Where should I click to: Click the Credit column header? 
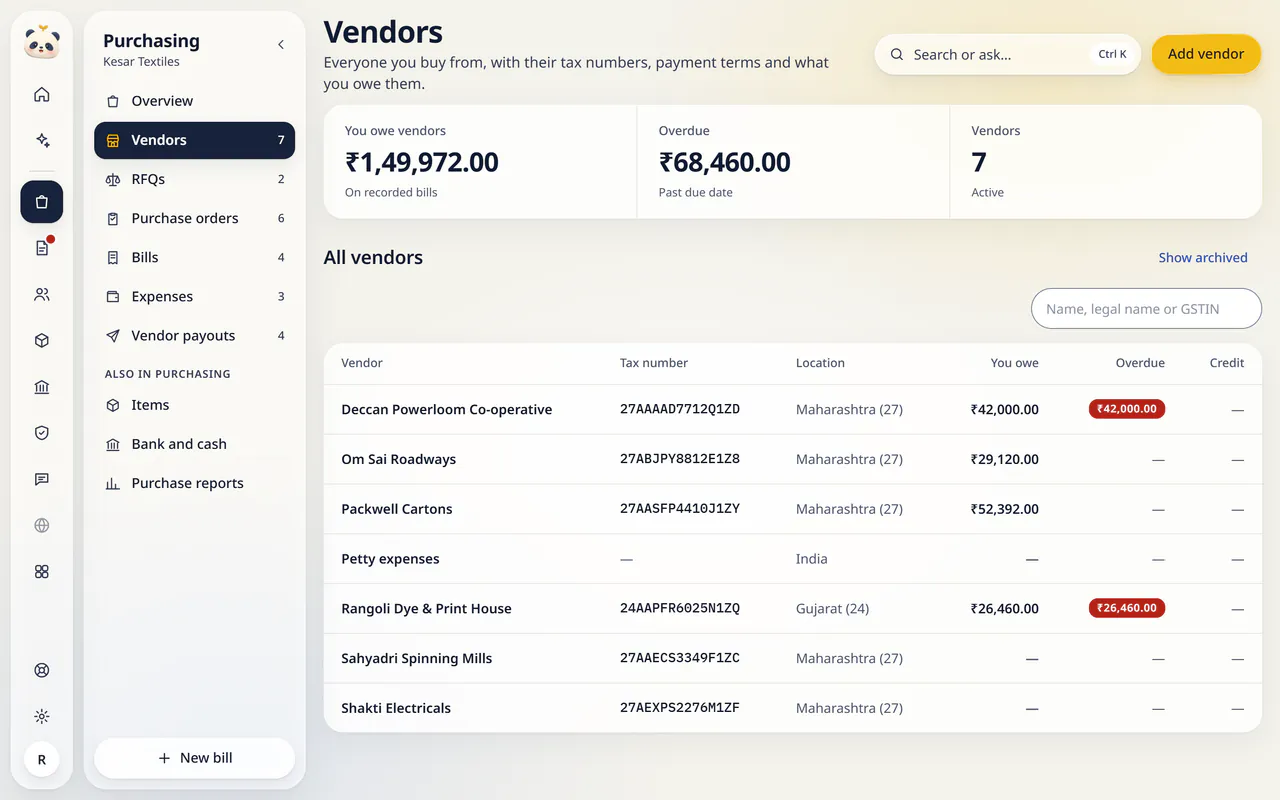[1227, 363]
